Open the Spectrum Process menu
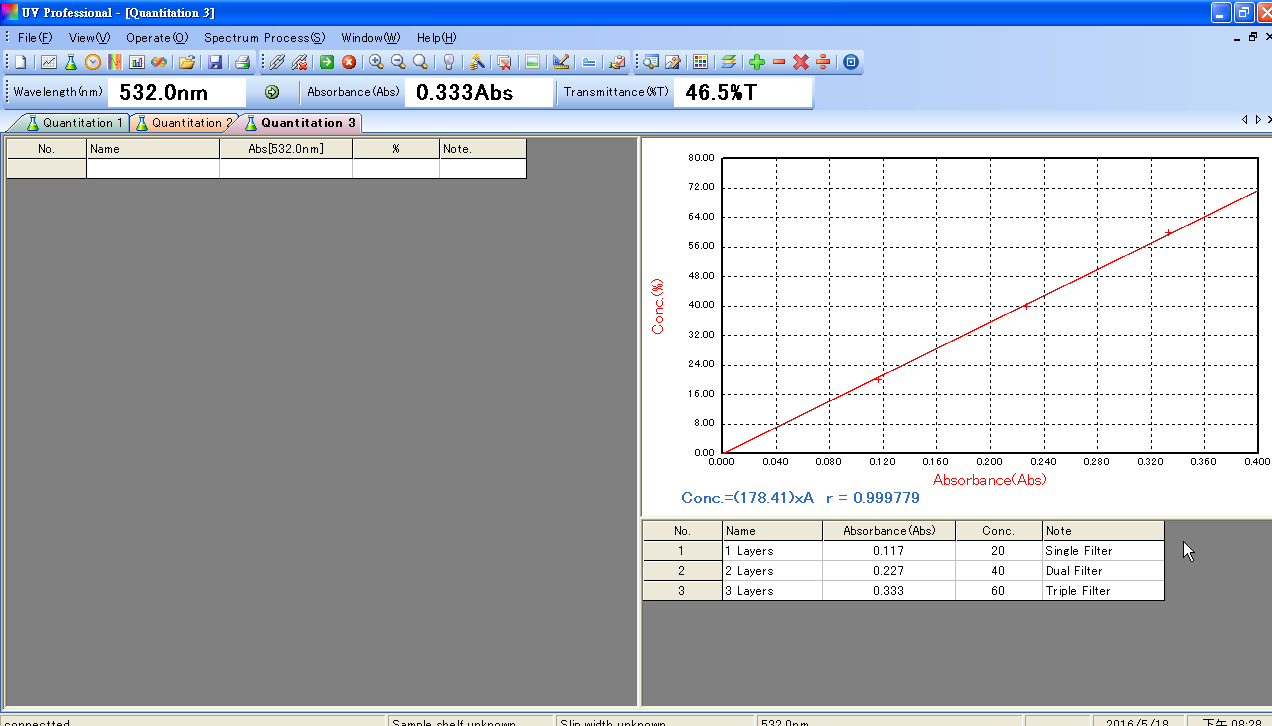 click(264, 37)
